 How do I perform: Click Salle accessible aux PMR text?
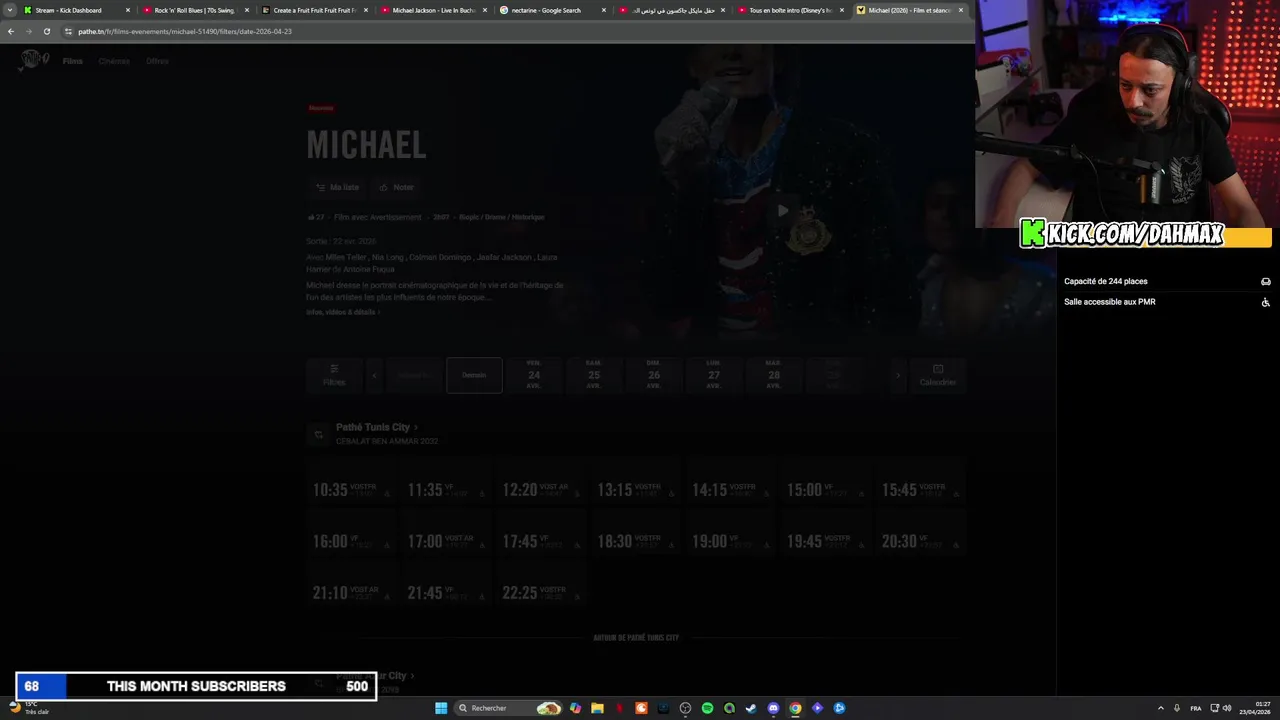1109,302
